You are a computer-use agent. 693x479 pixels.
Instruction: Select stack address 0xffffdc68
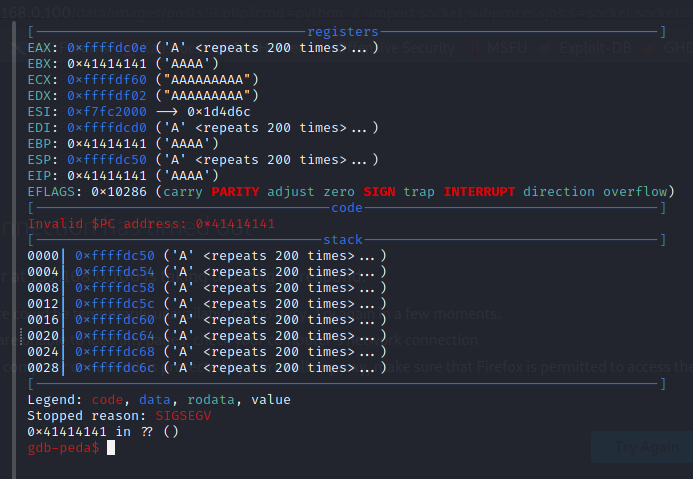(114, 352)
